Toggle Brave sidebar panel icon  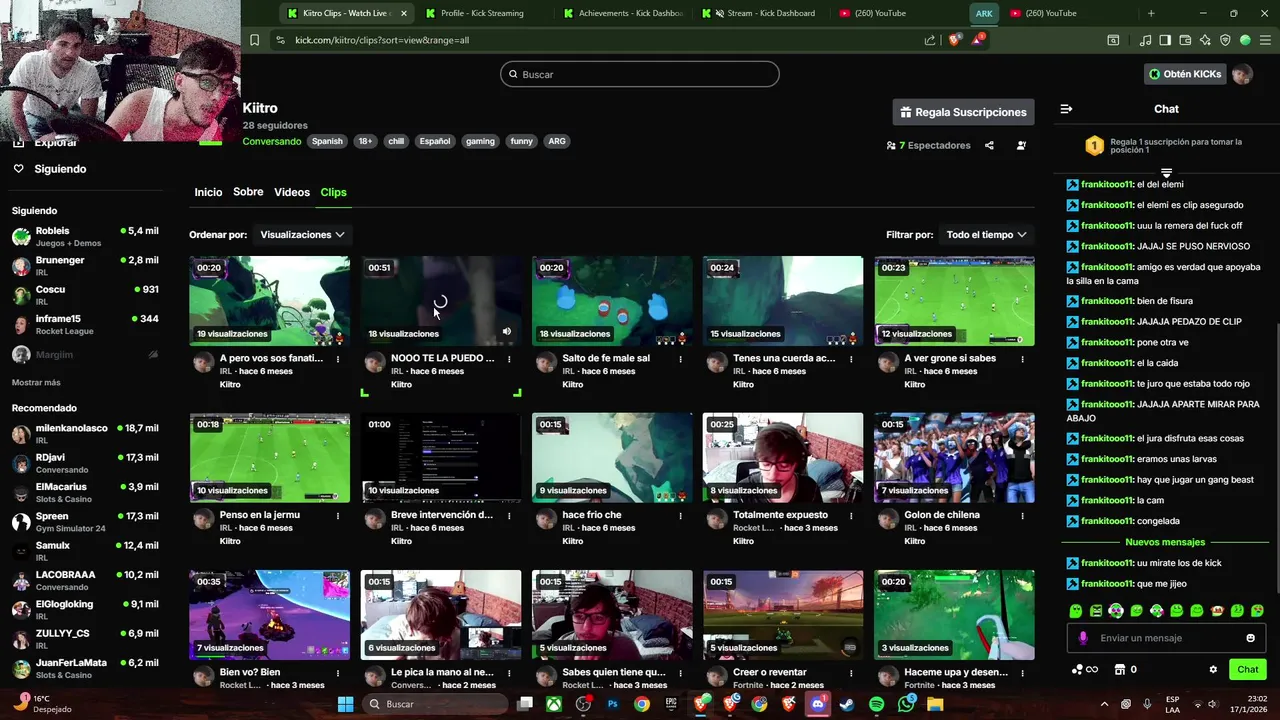point(1165,40)
